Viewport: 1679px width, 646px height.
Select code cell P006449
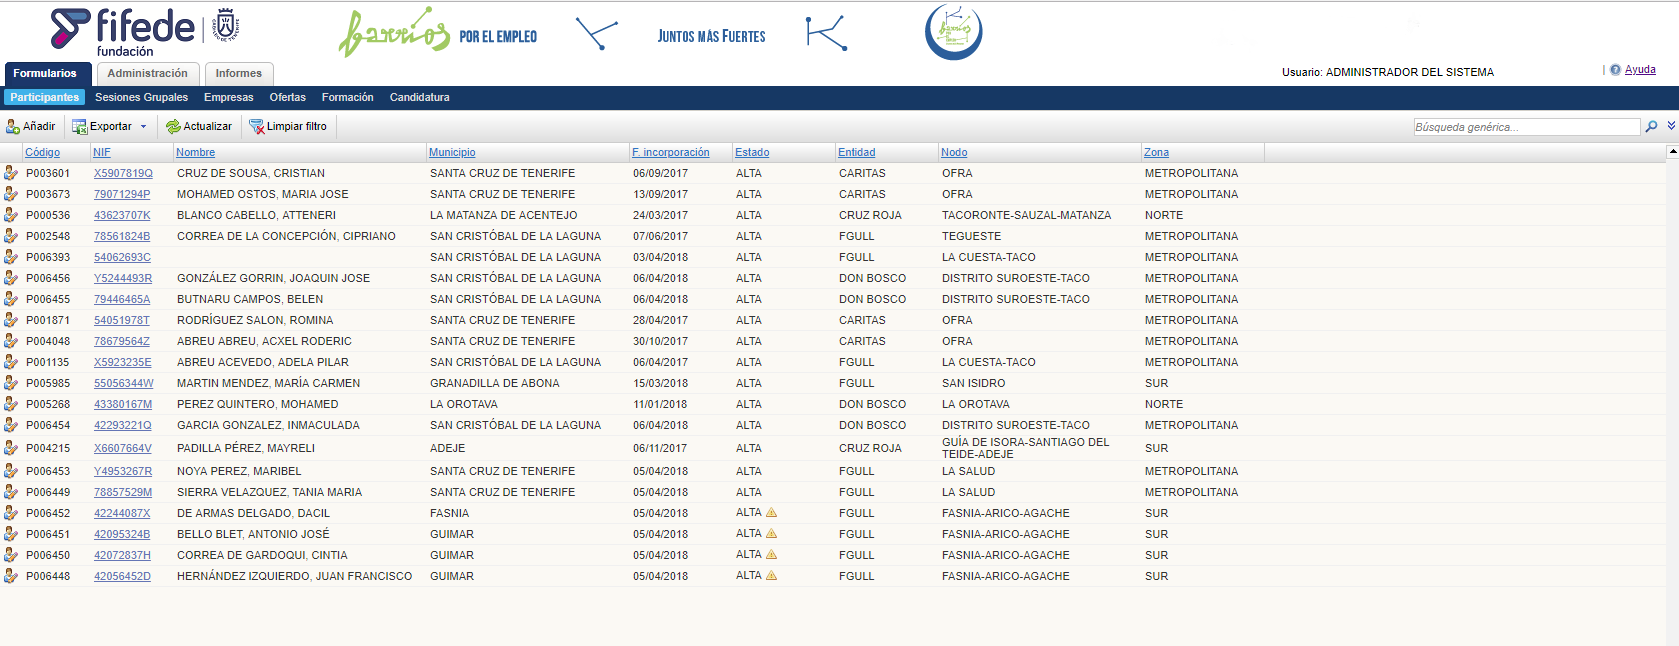point(48,492)
